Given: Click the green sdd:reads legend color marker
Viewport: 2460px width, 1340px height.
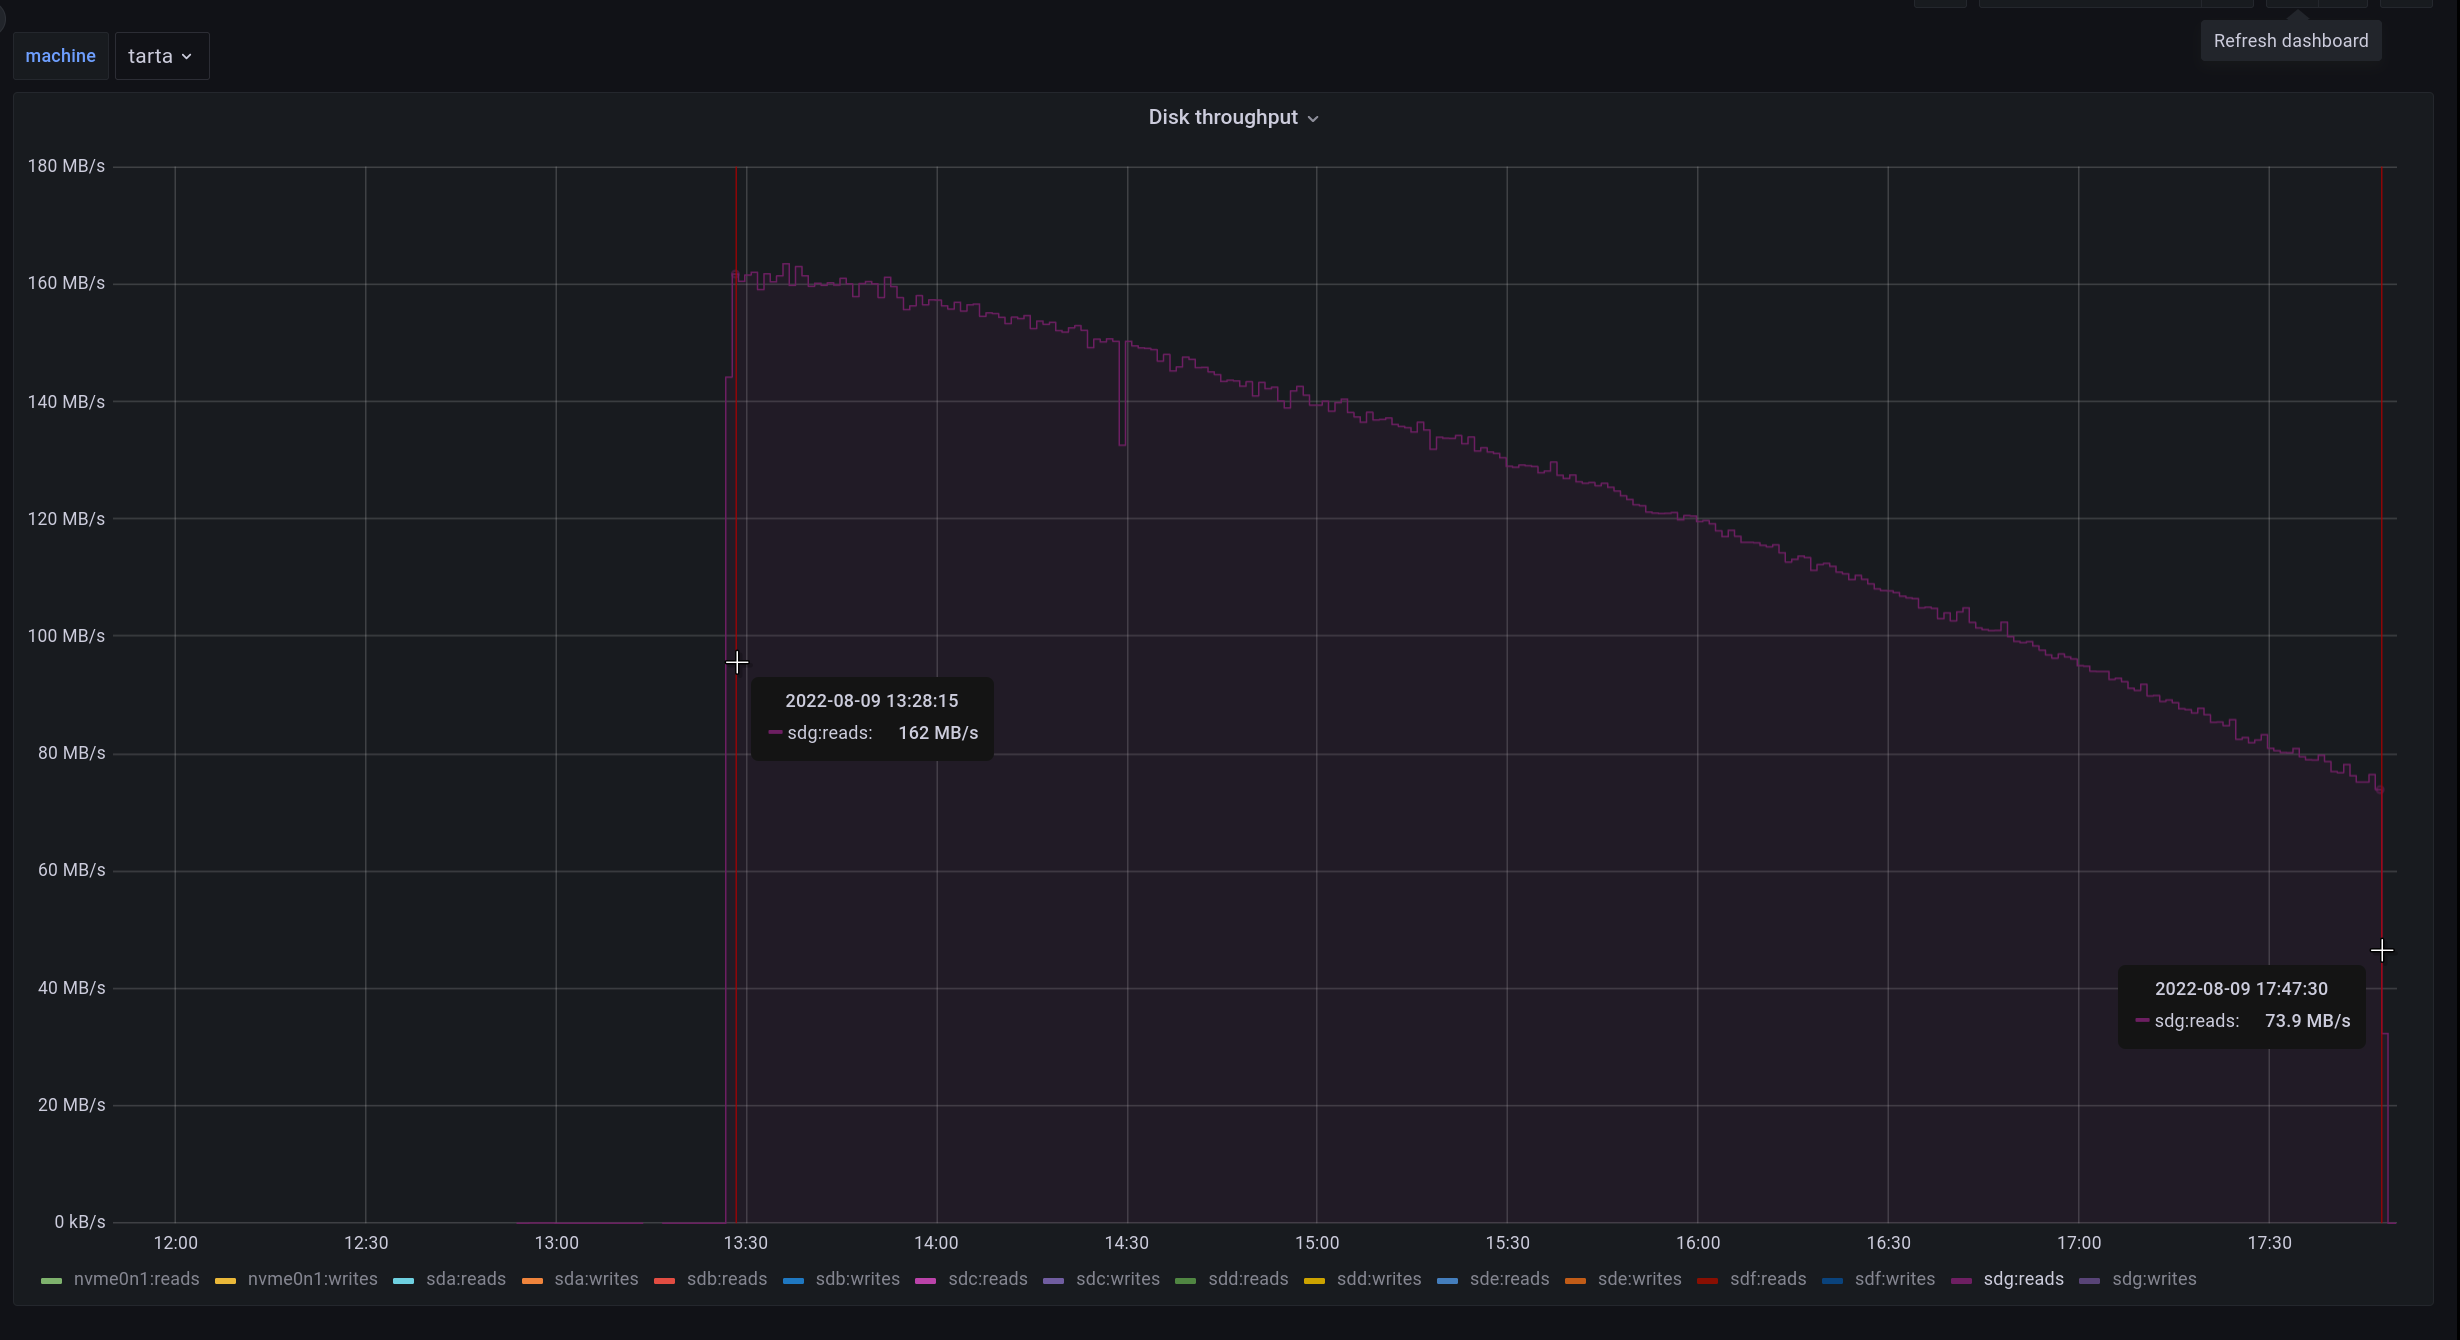Looking at the screenshot, I should coord(1185,1280).
